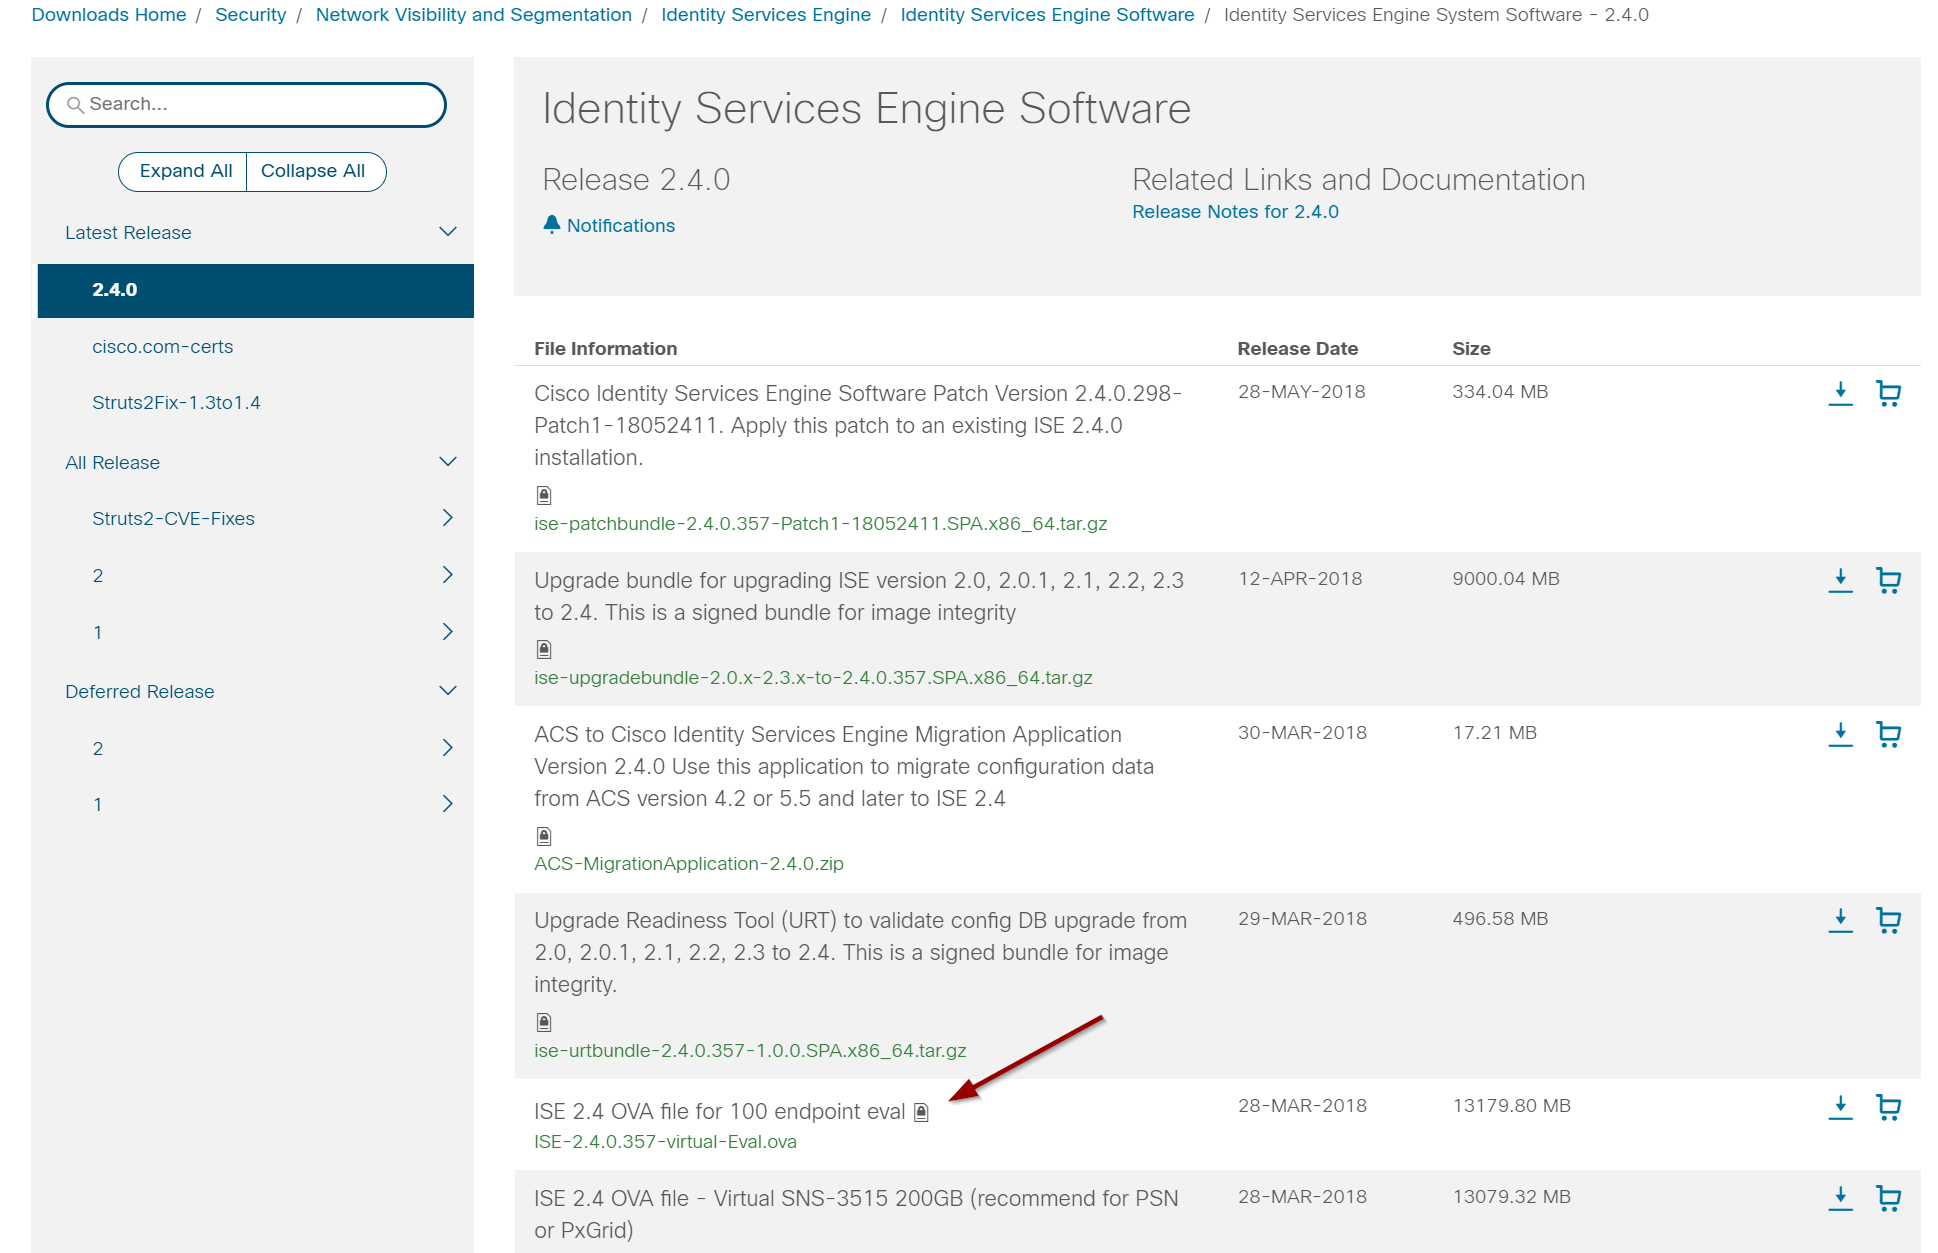Click Size column header
This screenshot has height=1253, width=1938.
coord(1471,349)
